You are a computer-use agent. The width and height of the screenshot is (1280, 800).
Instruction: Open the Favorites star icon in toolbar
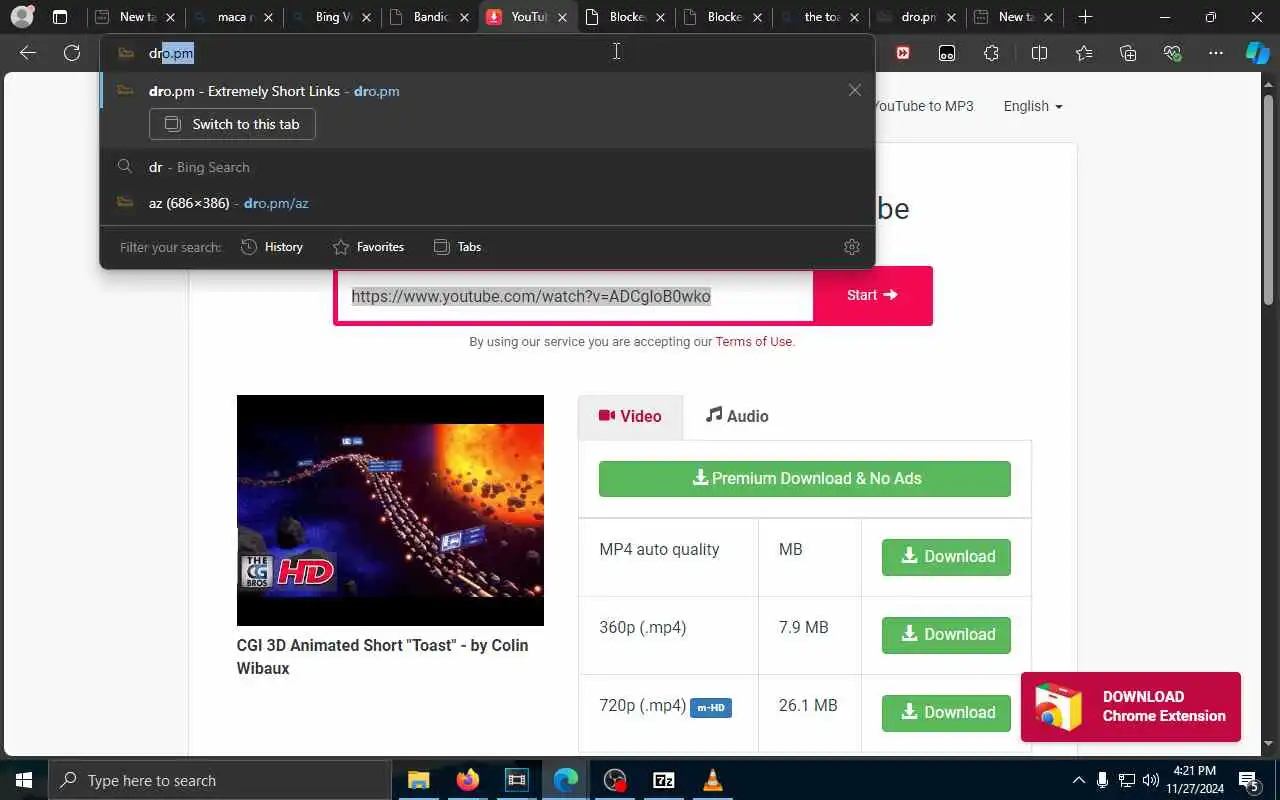tap(1084, 53)
